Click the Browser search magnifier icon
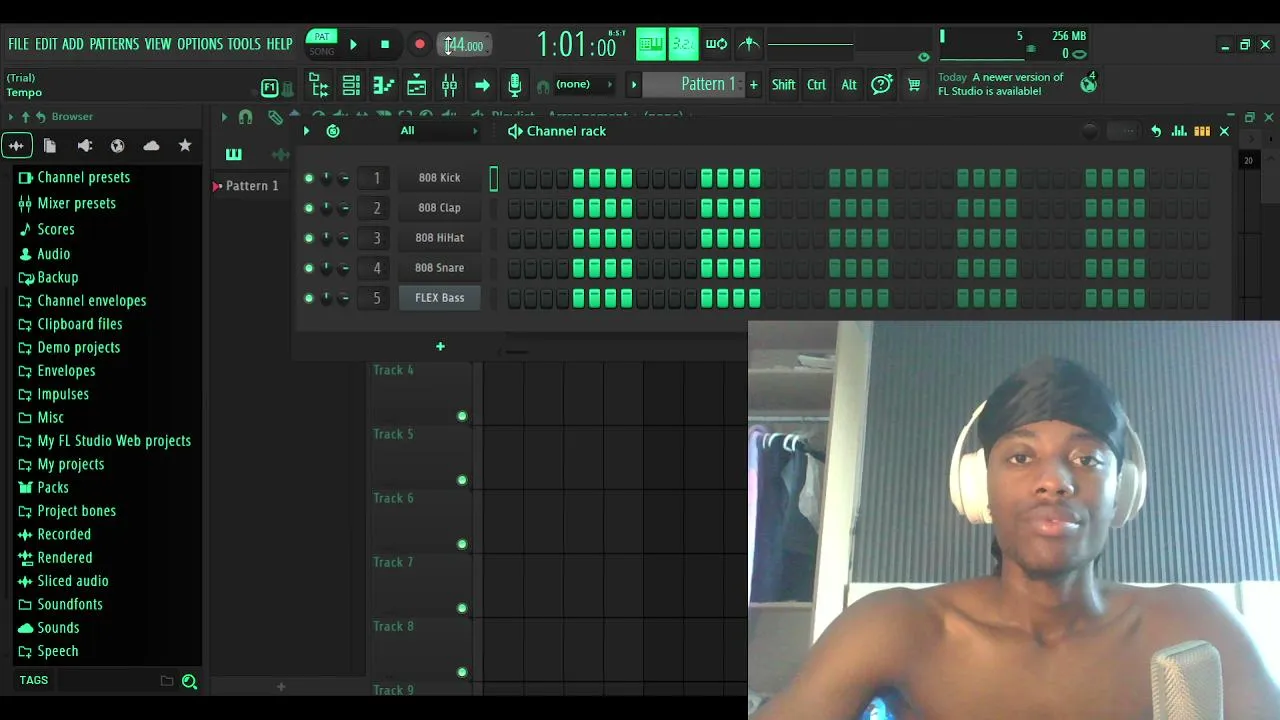Viewport: 1280px width, 720px height. click(189, 681)
